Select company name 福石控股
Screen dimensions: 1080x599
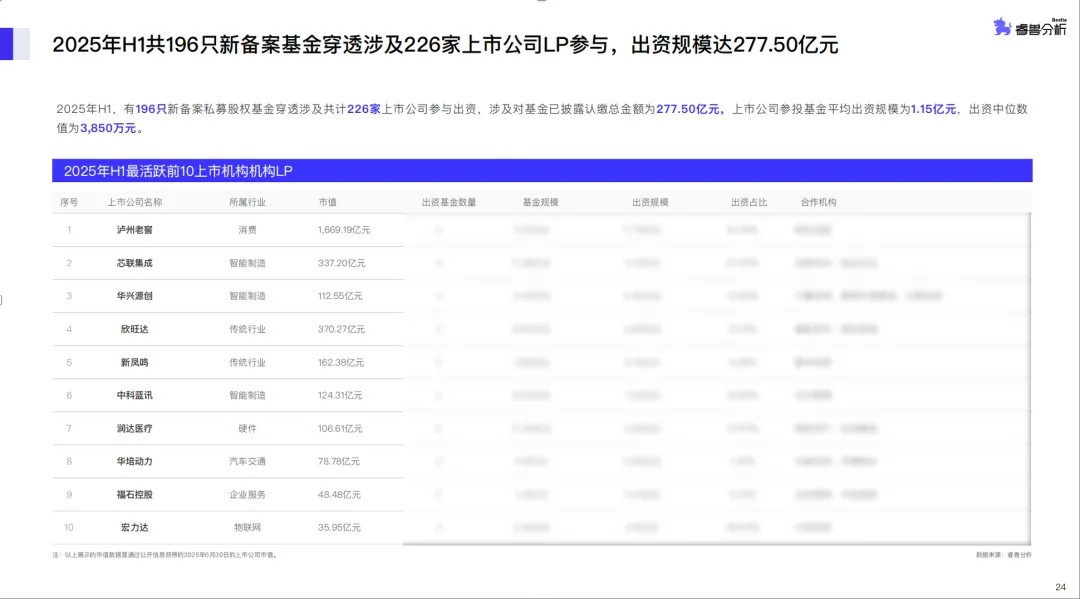(134, 494)
